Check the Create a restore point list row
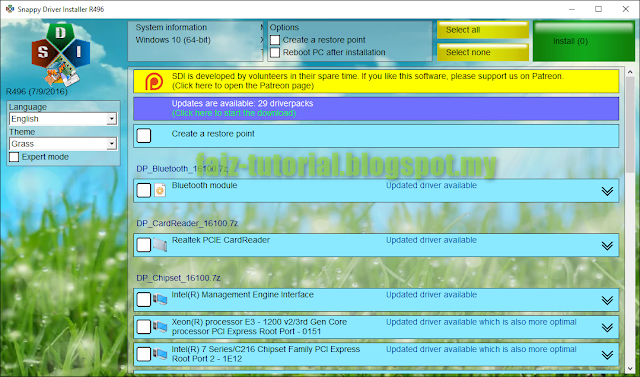The height and width of the screenshot is (377, 640). click(x=144, y=136)
